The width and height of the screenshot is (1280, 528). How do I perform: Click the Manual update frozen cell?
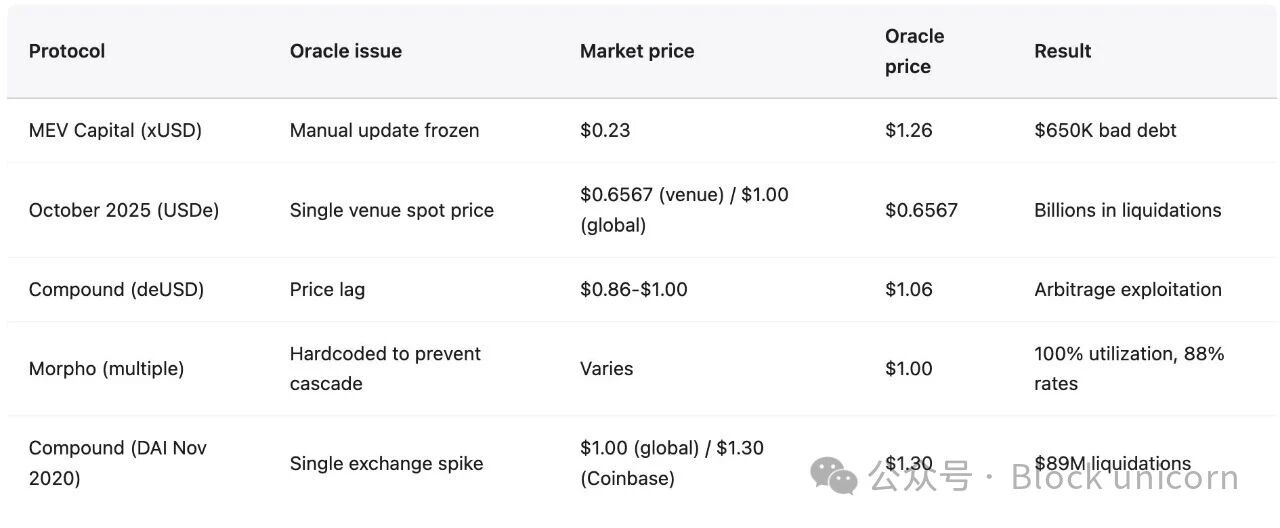pos(384,130)
